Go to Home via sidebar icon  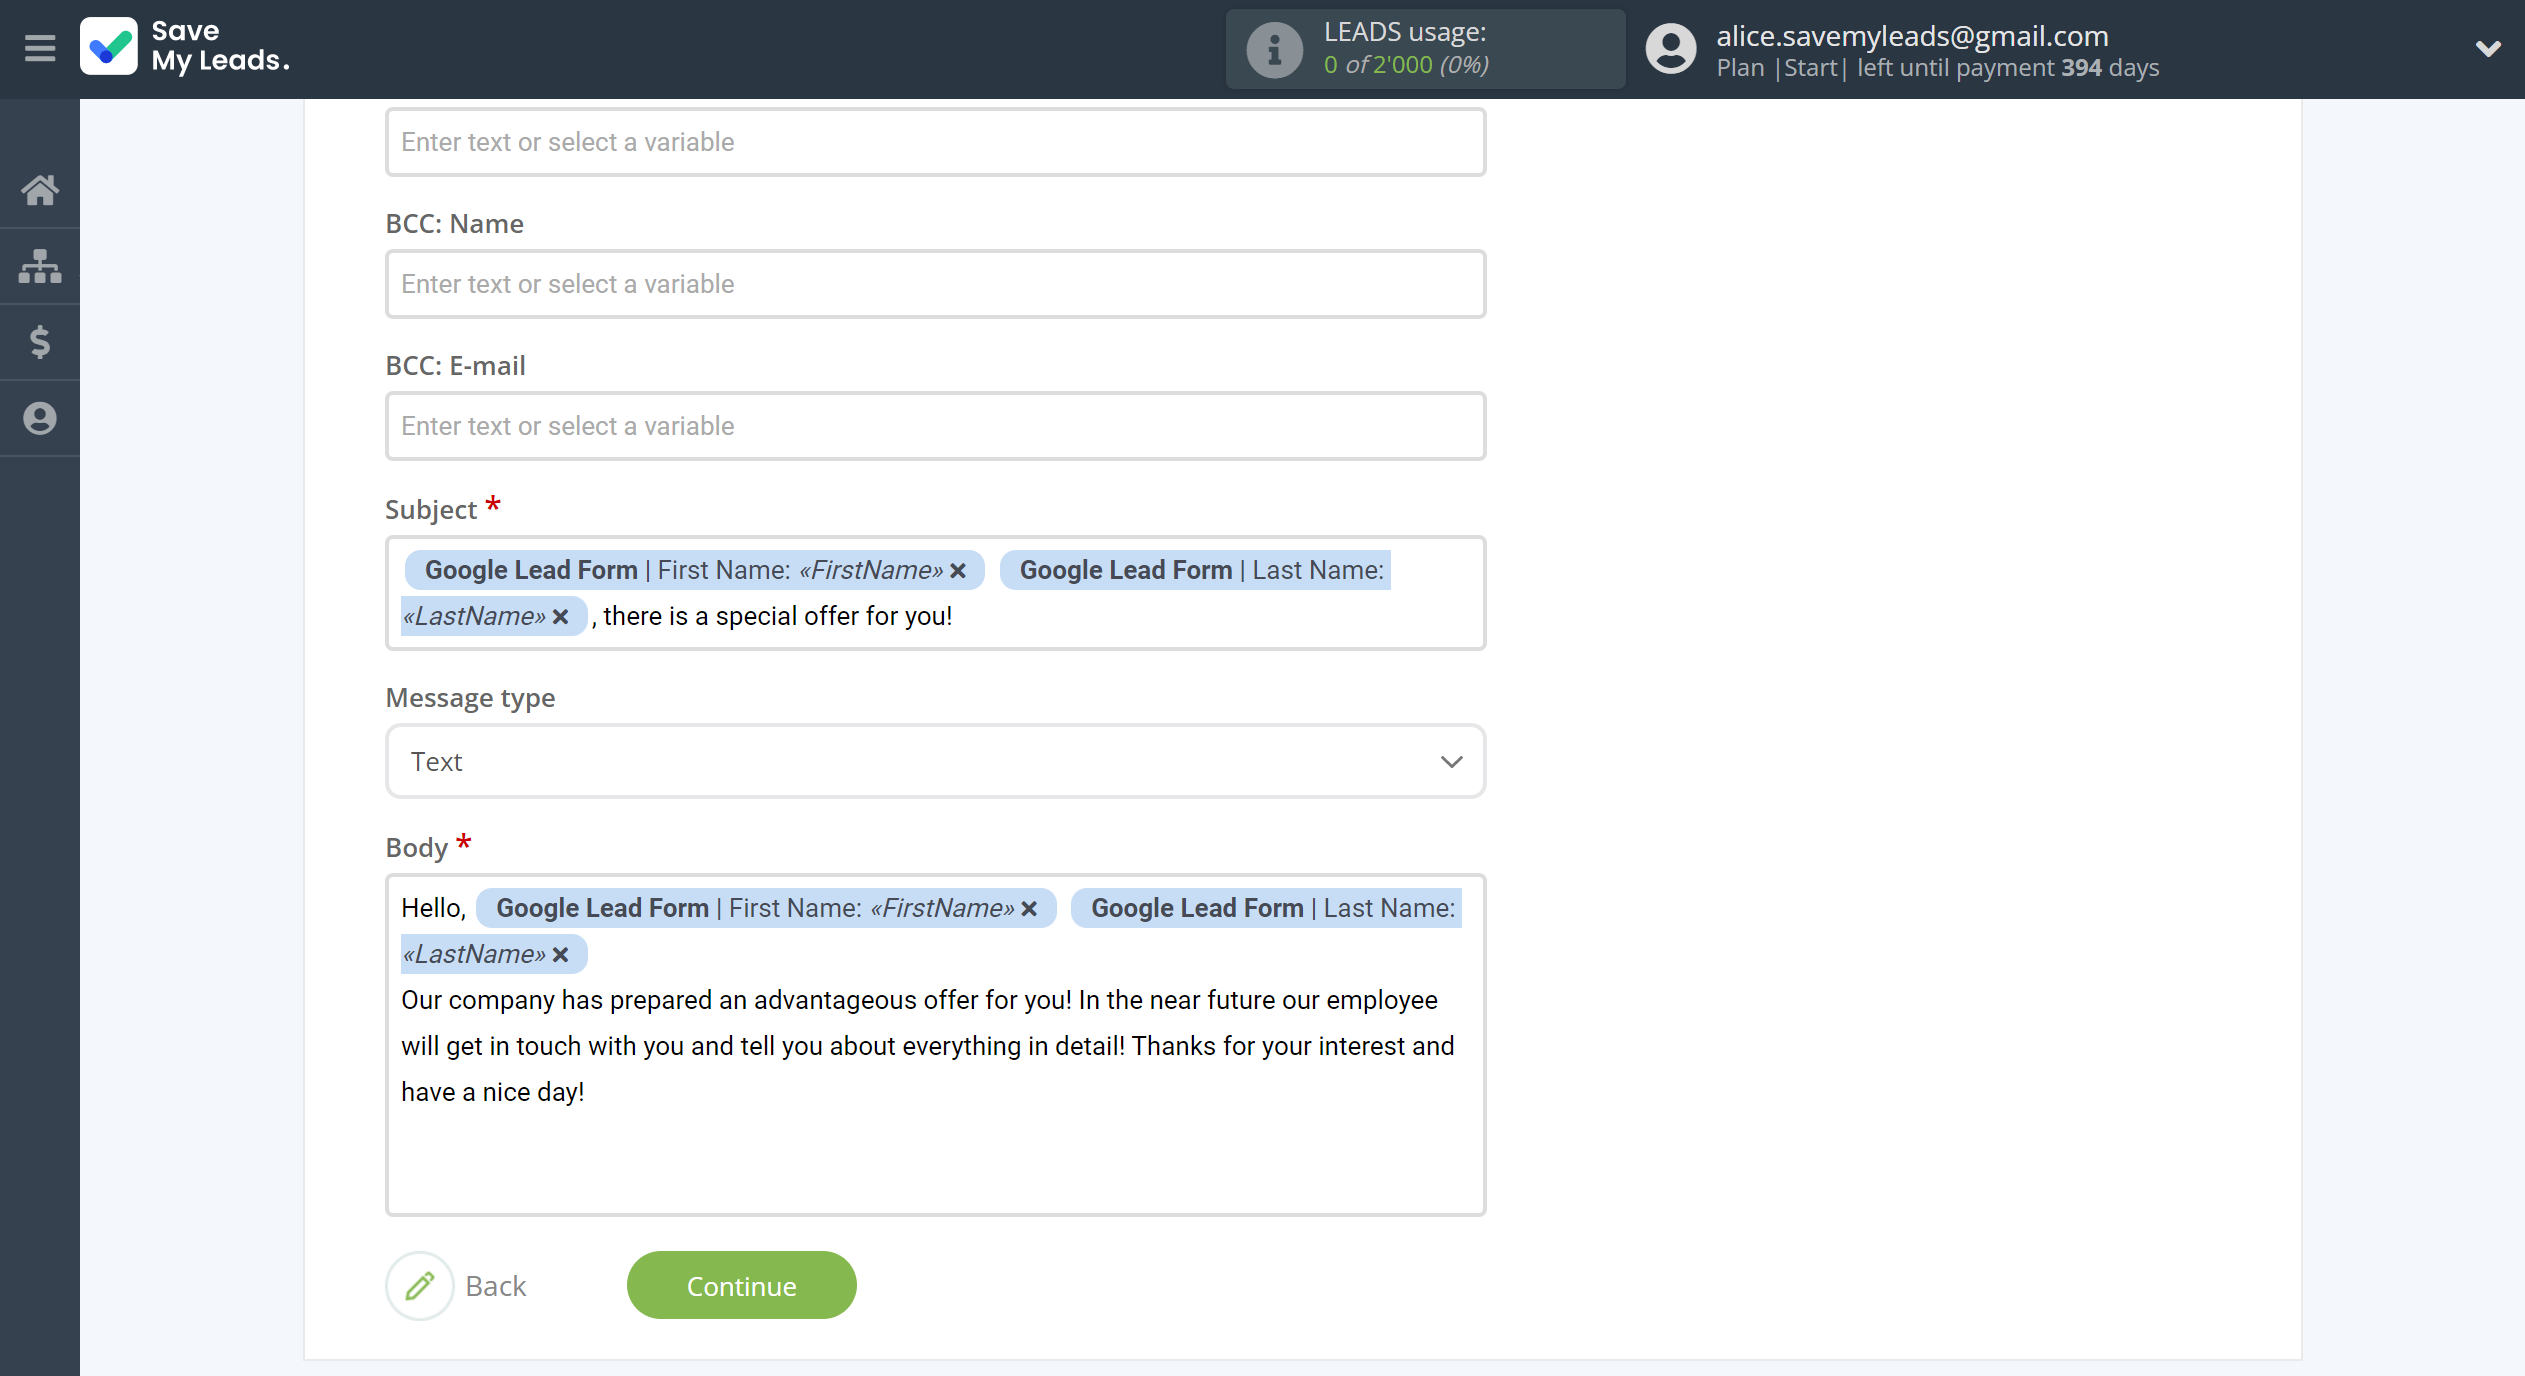(40, 190)
